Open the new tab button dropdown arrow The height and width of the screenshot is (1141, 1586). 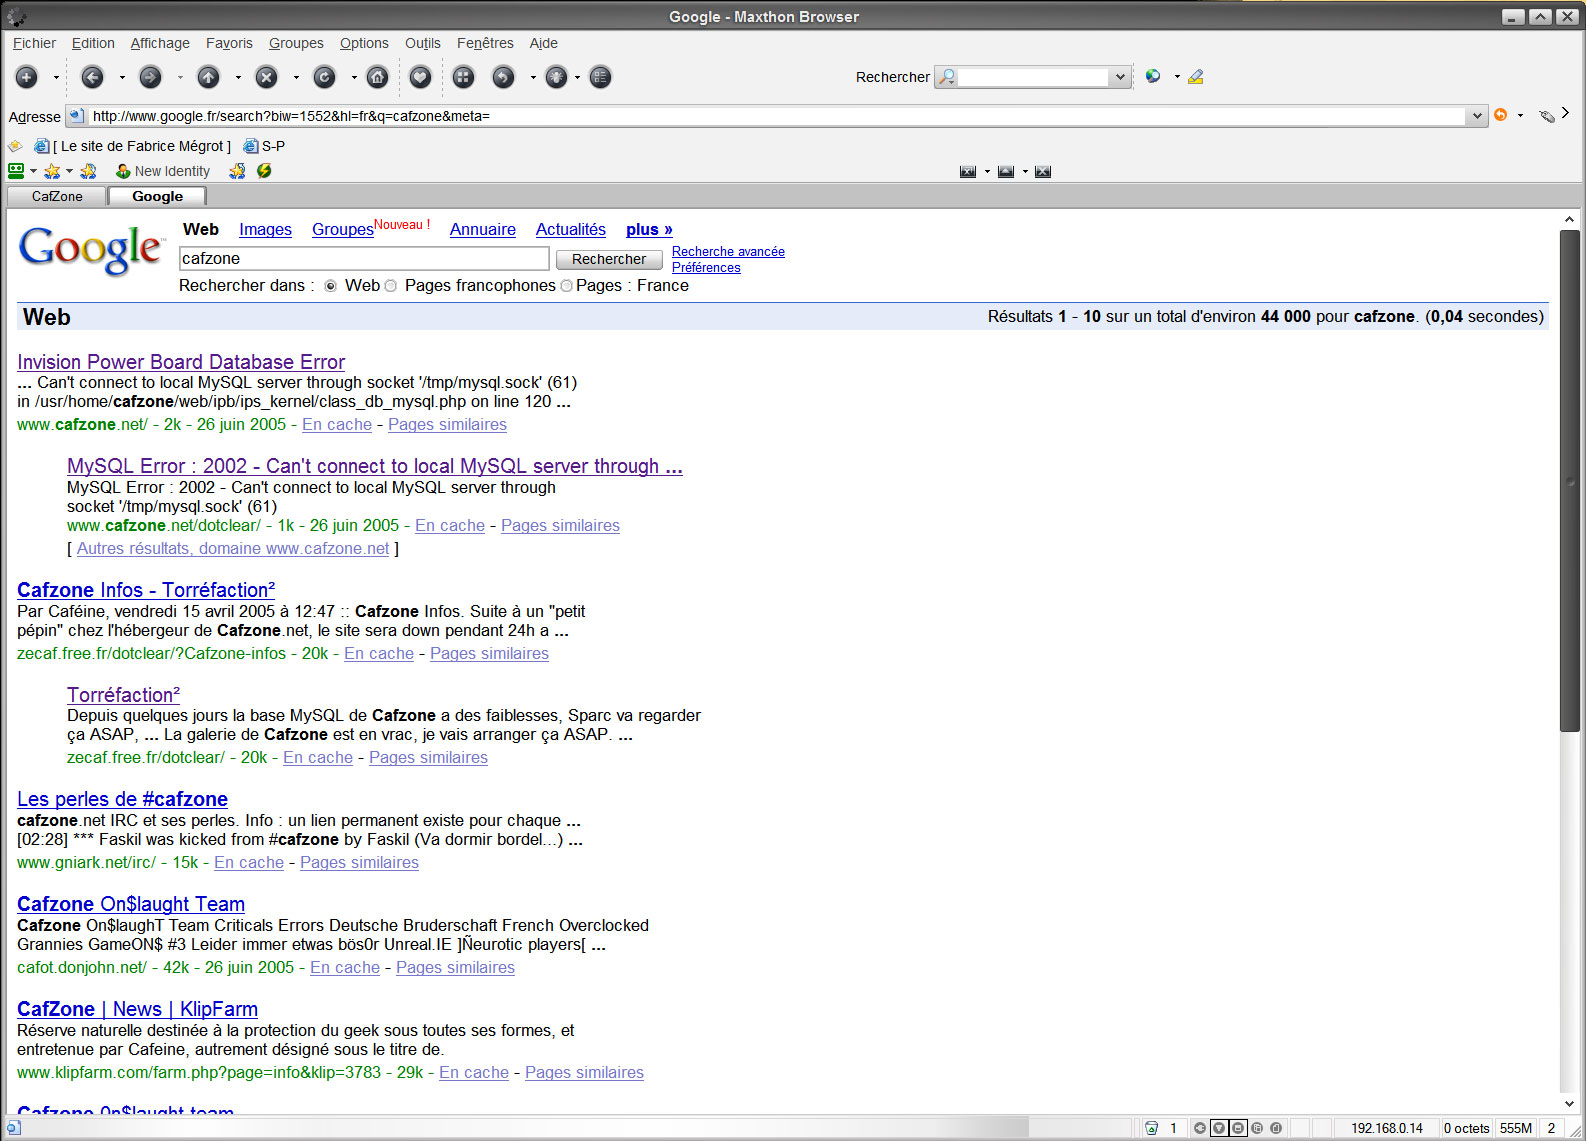tap(56, 77)
